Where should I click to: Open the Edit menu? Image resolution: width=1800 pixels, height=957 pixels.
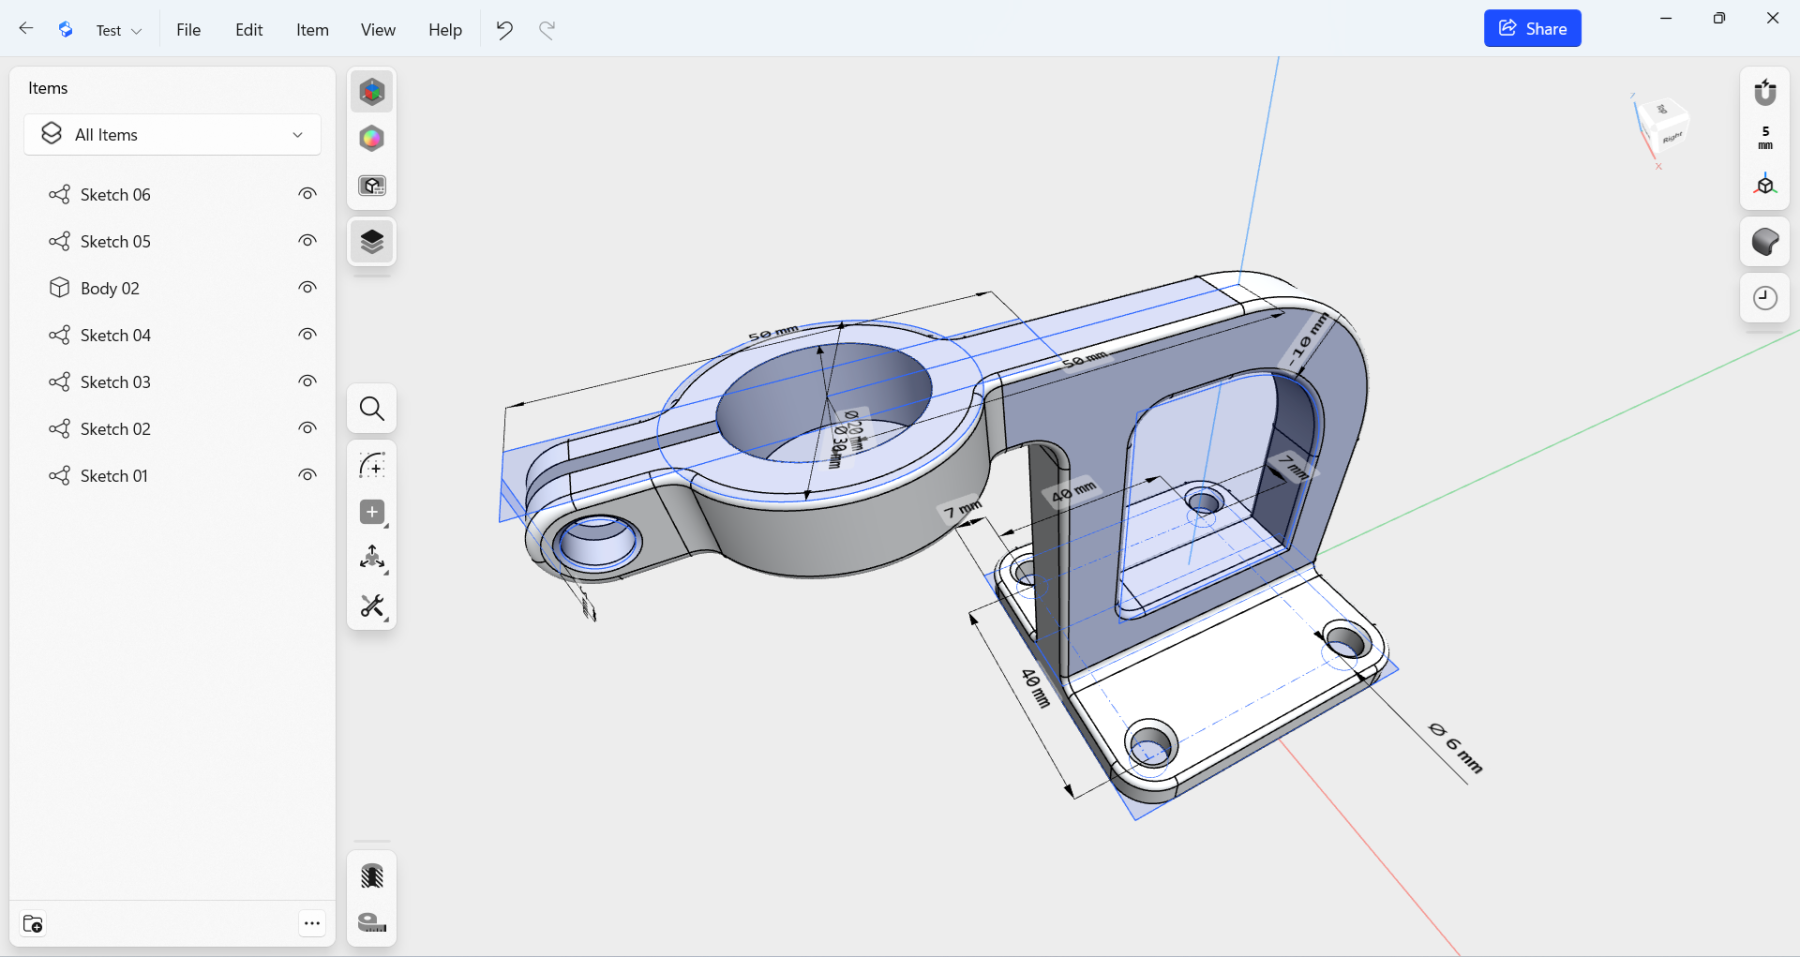click(249, 30)
